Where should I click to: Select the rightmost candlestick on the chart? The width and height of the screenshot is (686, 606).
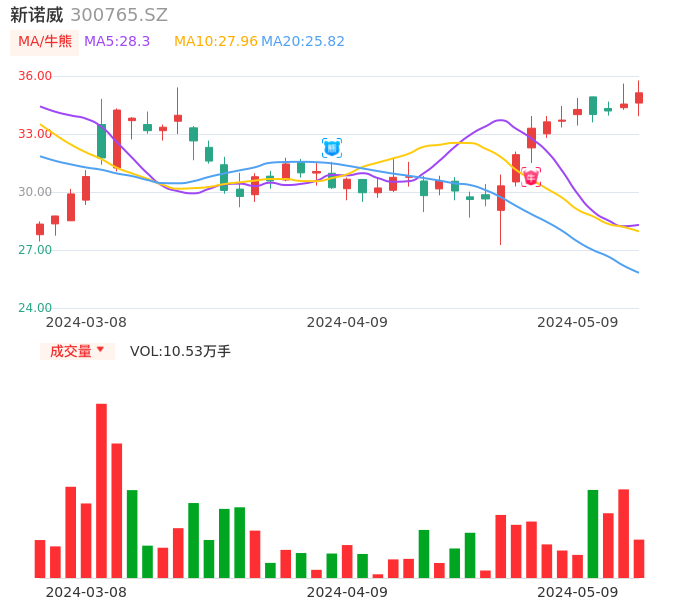pos(639,97)
